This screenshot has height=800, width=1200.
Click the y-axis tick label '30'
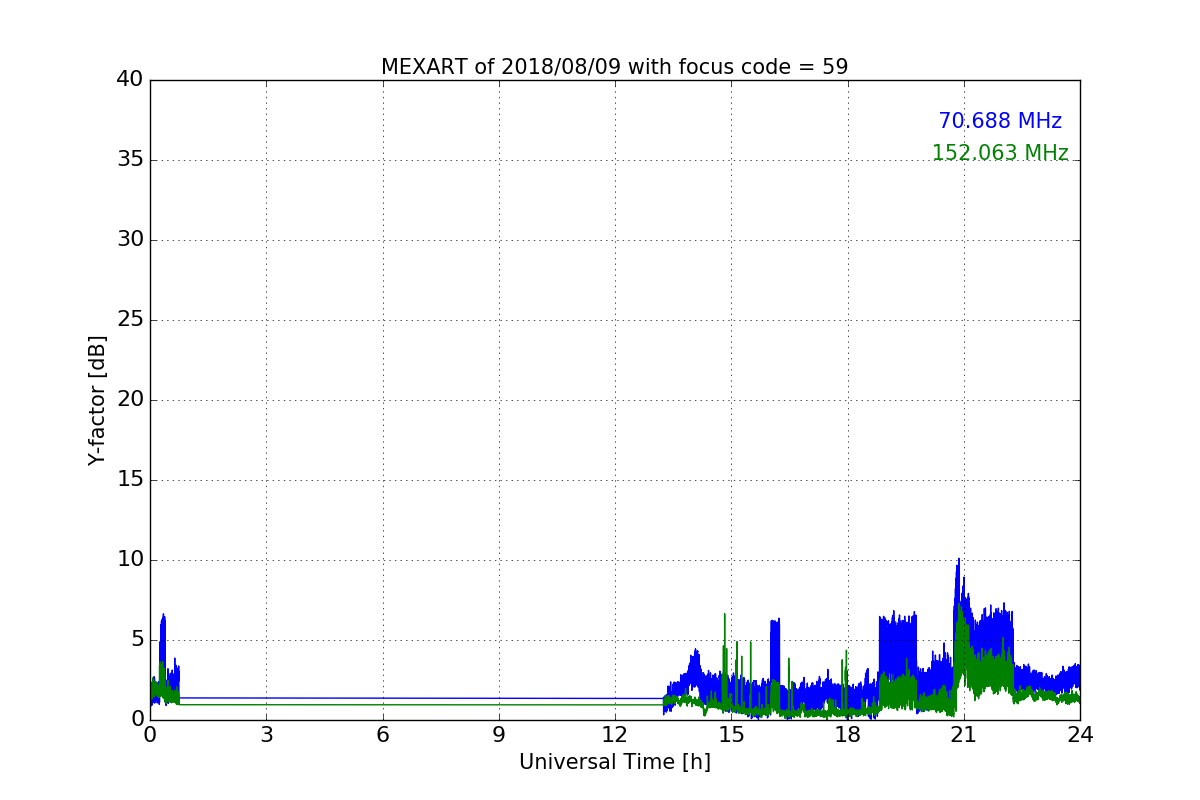tap(130, 240)
